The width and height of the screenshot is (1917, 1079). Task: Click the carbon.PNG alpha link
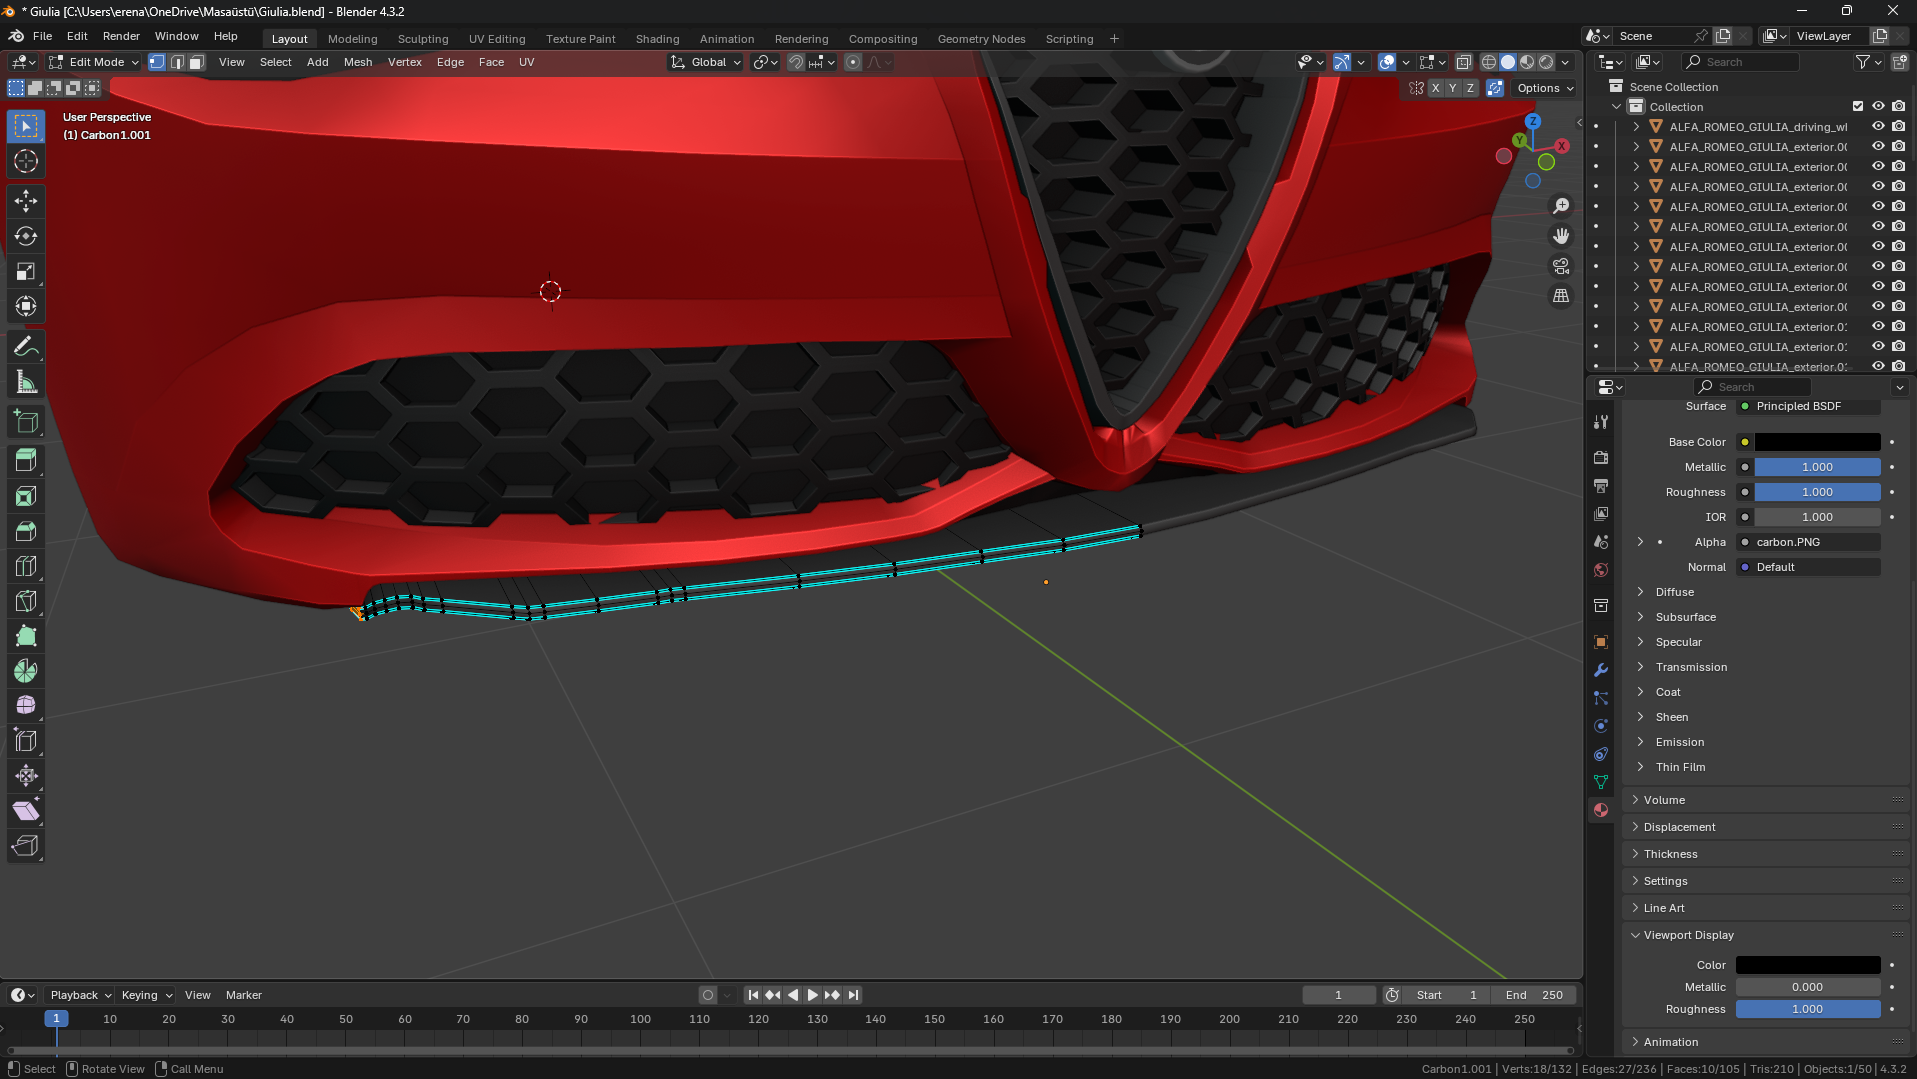coord(1809,542)
